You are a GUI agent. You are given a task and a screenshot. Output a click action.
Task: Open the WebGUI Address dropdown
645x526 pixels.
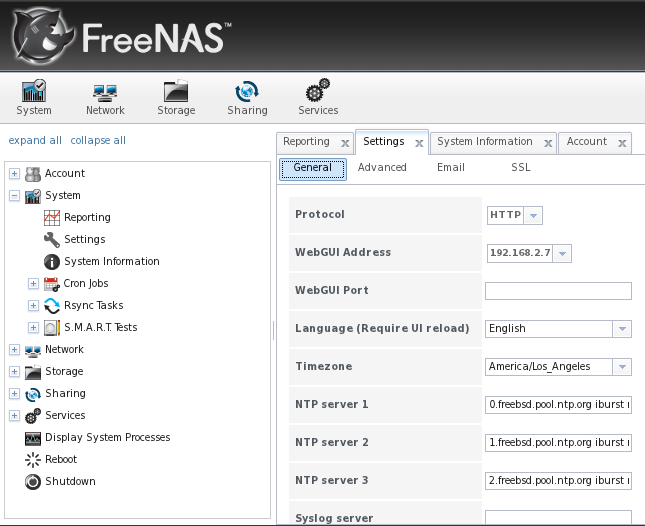(562, 253)
